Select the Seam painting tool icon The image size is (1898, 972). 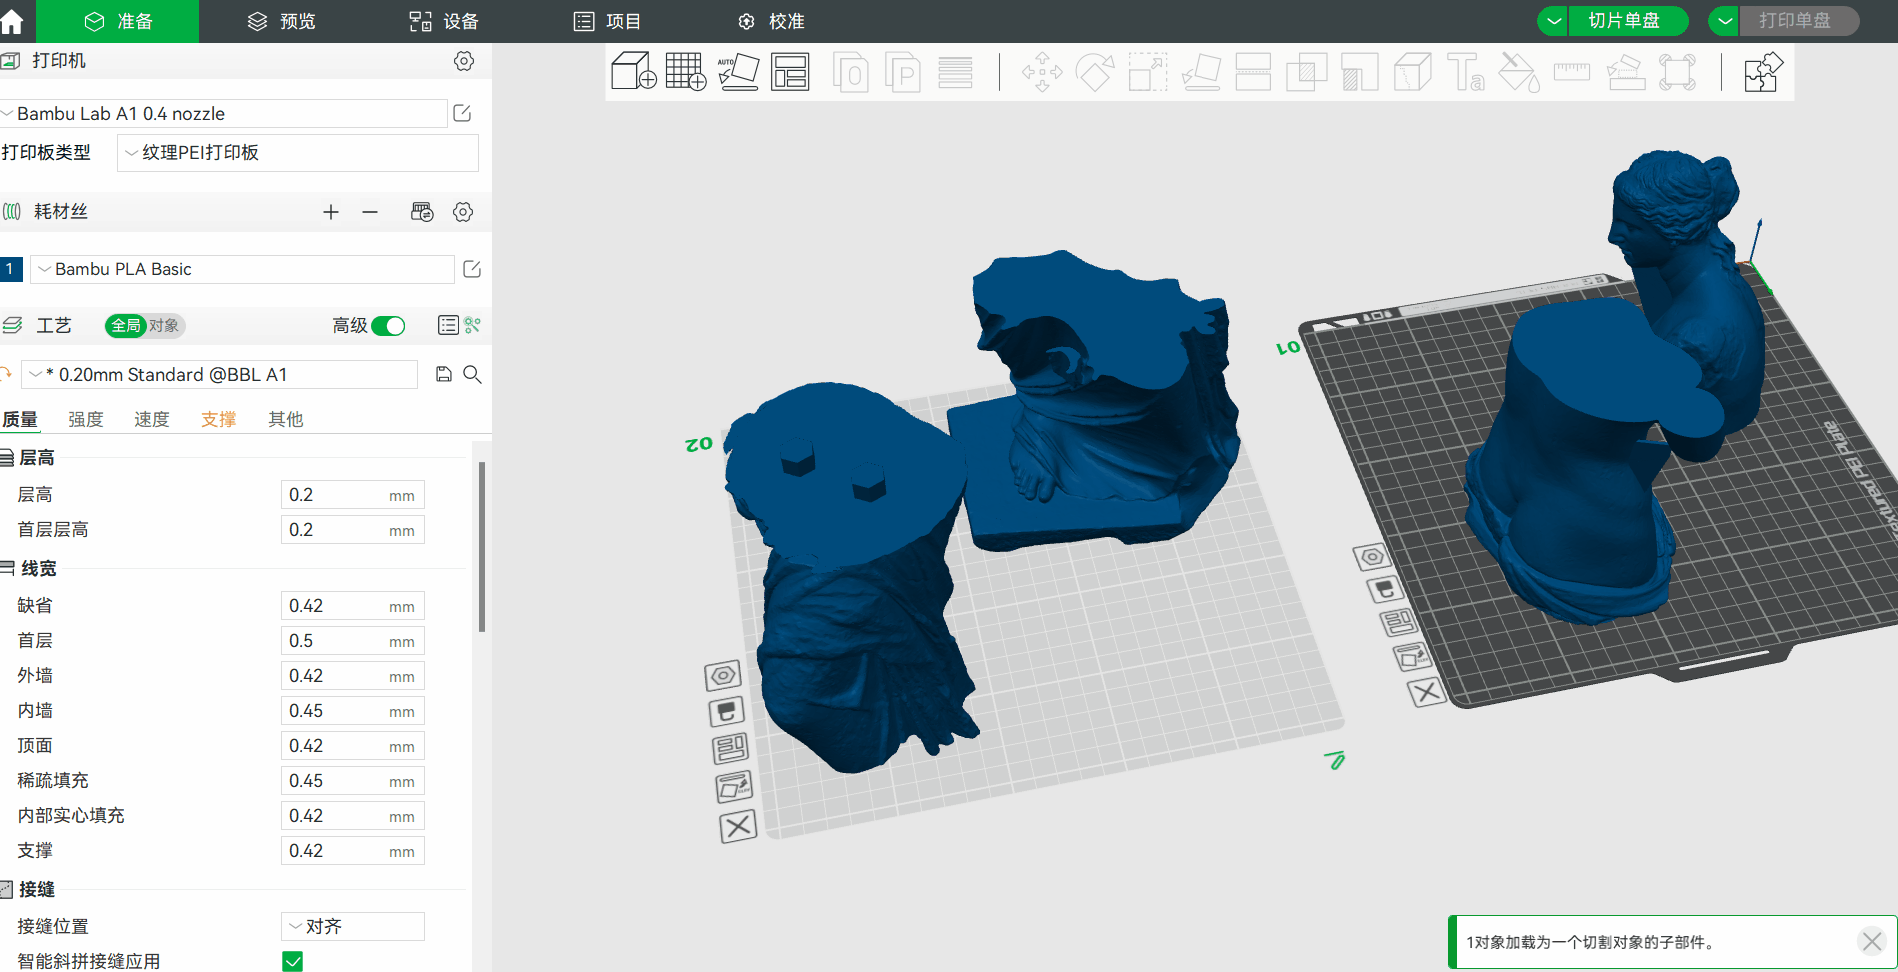coord(1412,72)
